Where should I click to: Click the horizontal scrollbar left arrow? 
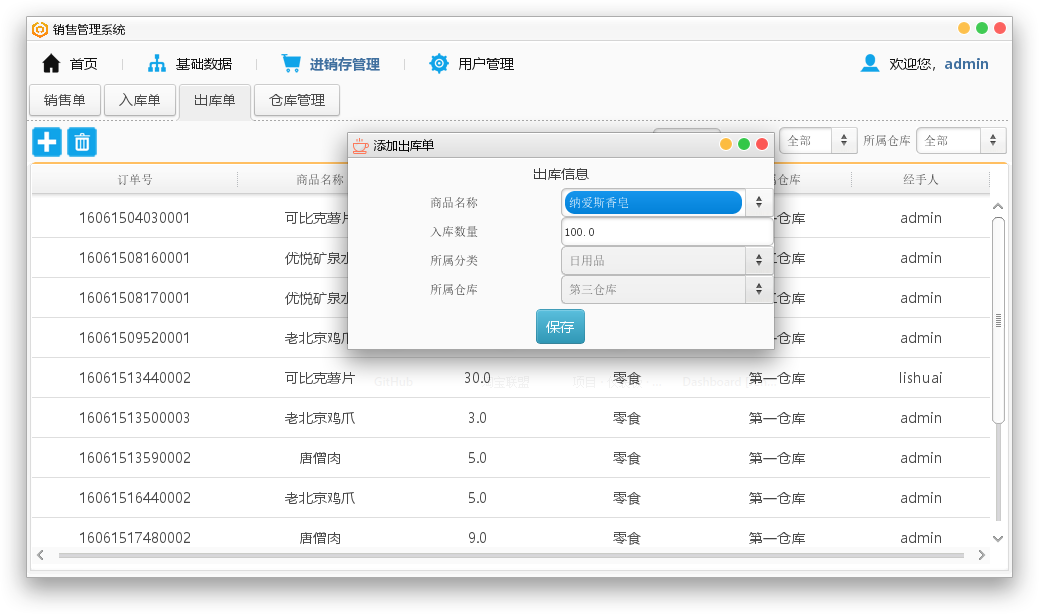pos(40,555)
